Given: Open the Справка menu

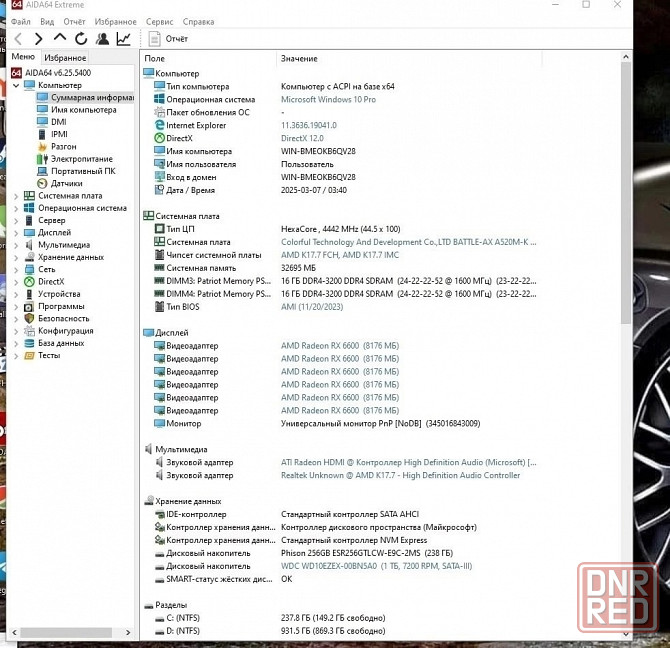Looking at the screenshot, I should (x=198, y=21).
